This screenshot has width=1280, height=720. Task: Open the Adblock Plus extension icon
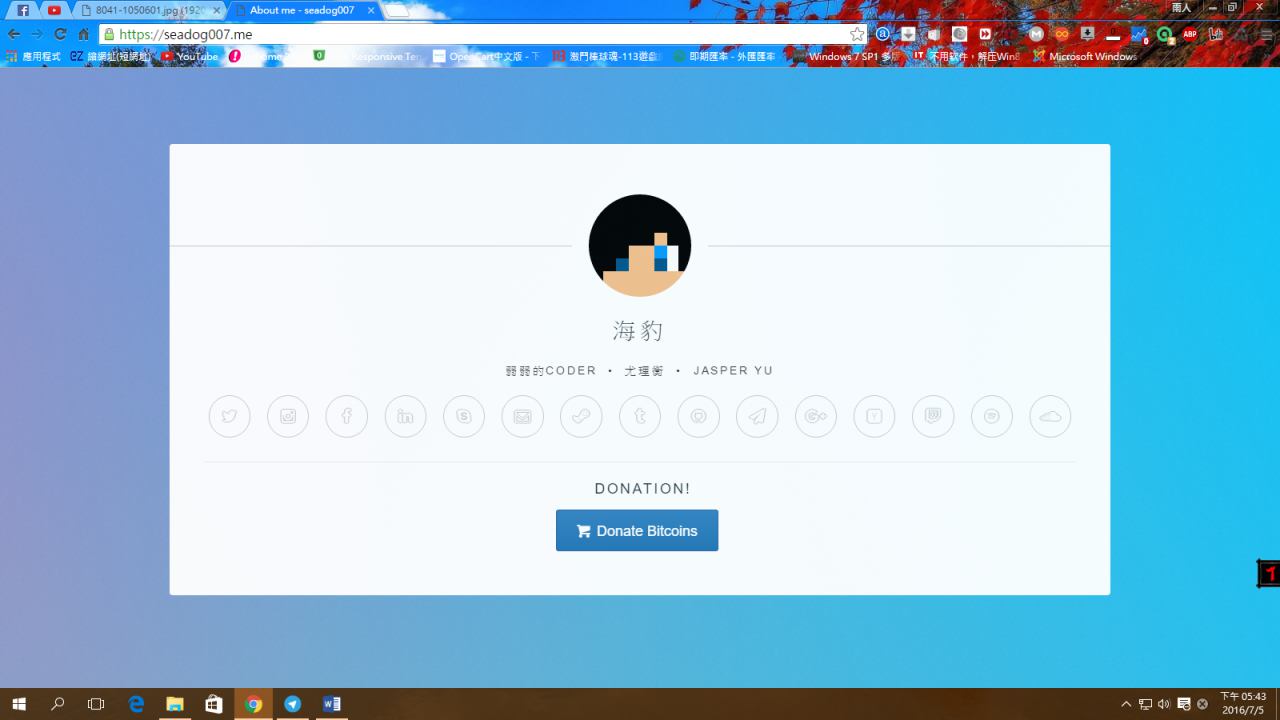pyautogui.click(x=1190, y=34)
